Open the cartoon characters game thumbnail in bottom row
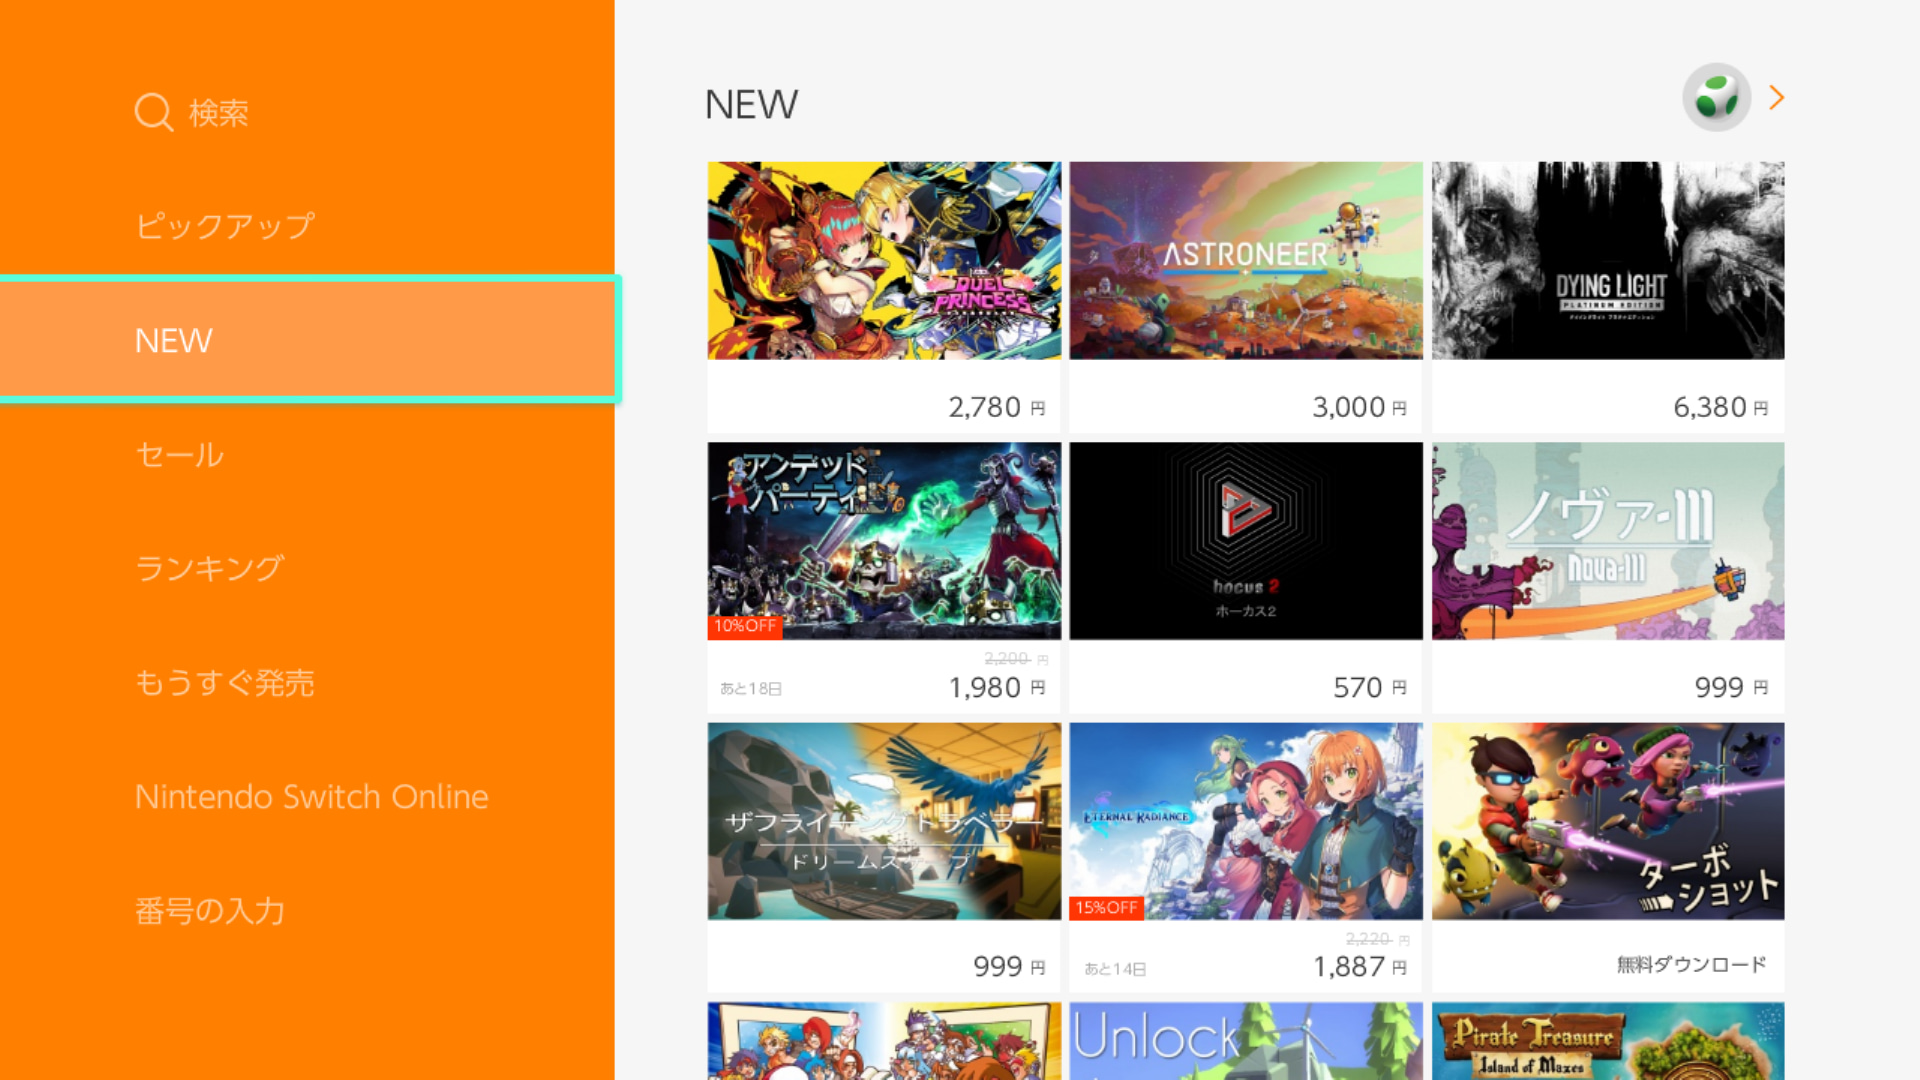Screen dimensions: 1920x1080 (884, 1041)
